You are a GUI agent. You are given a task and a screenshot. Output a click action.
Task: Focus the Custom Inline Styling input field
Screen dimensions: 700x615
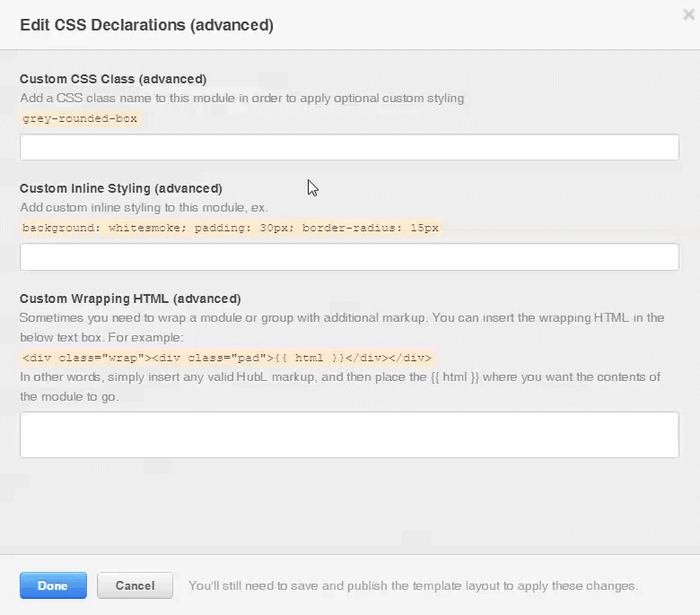point(349,257)
